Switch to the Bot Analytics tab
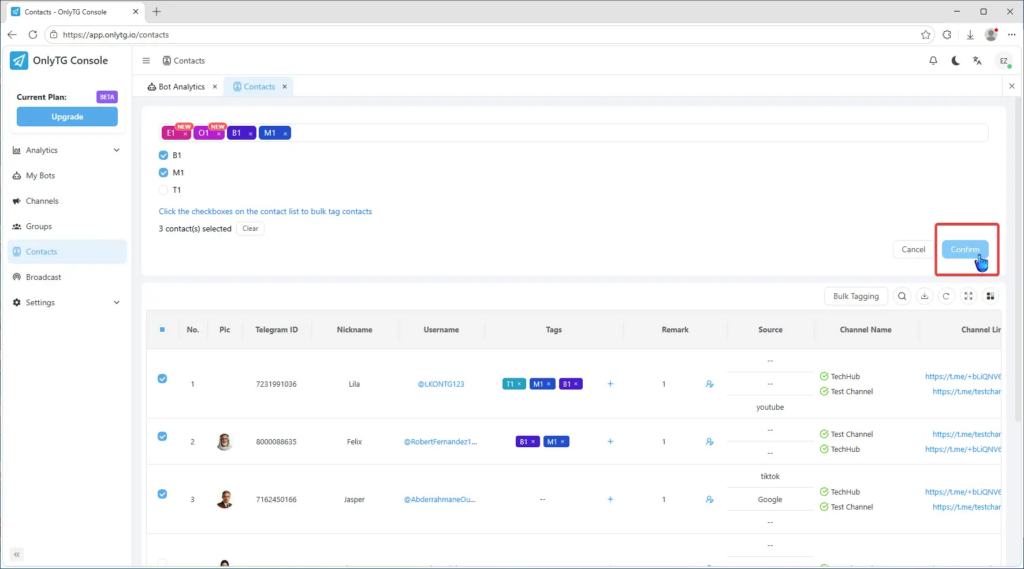The width and height of the screenshot is (1024, 569). [181, 87]
